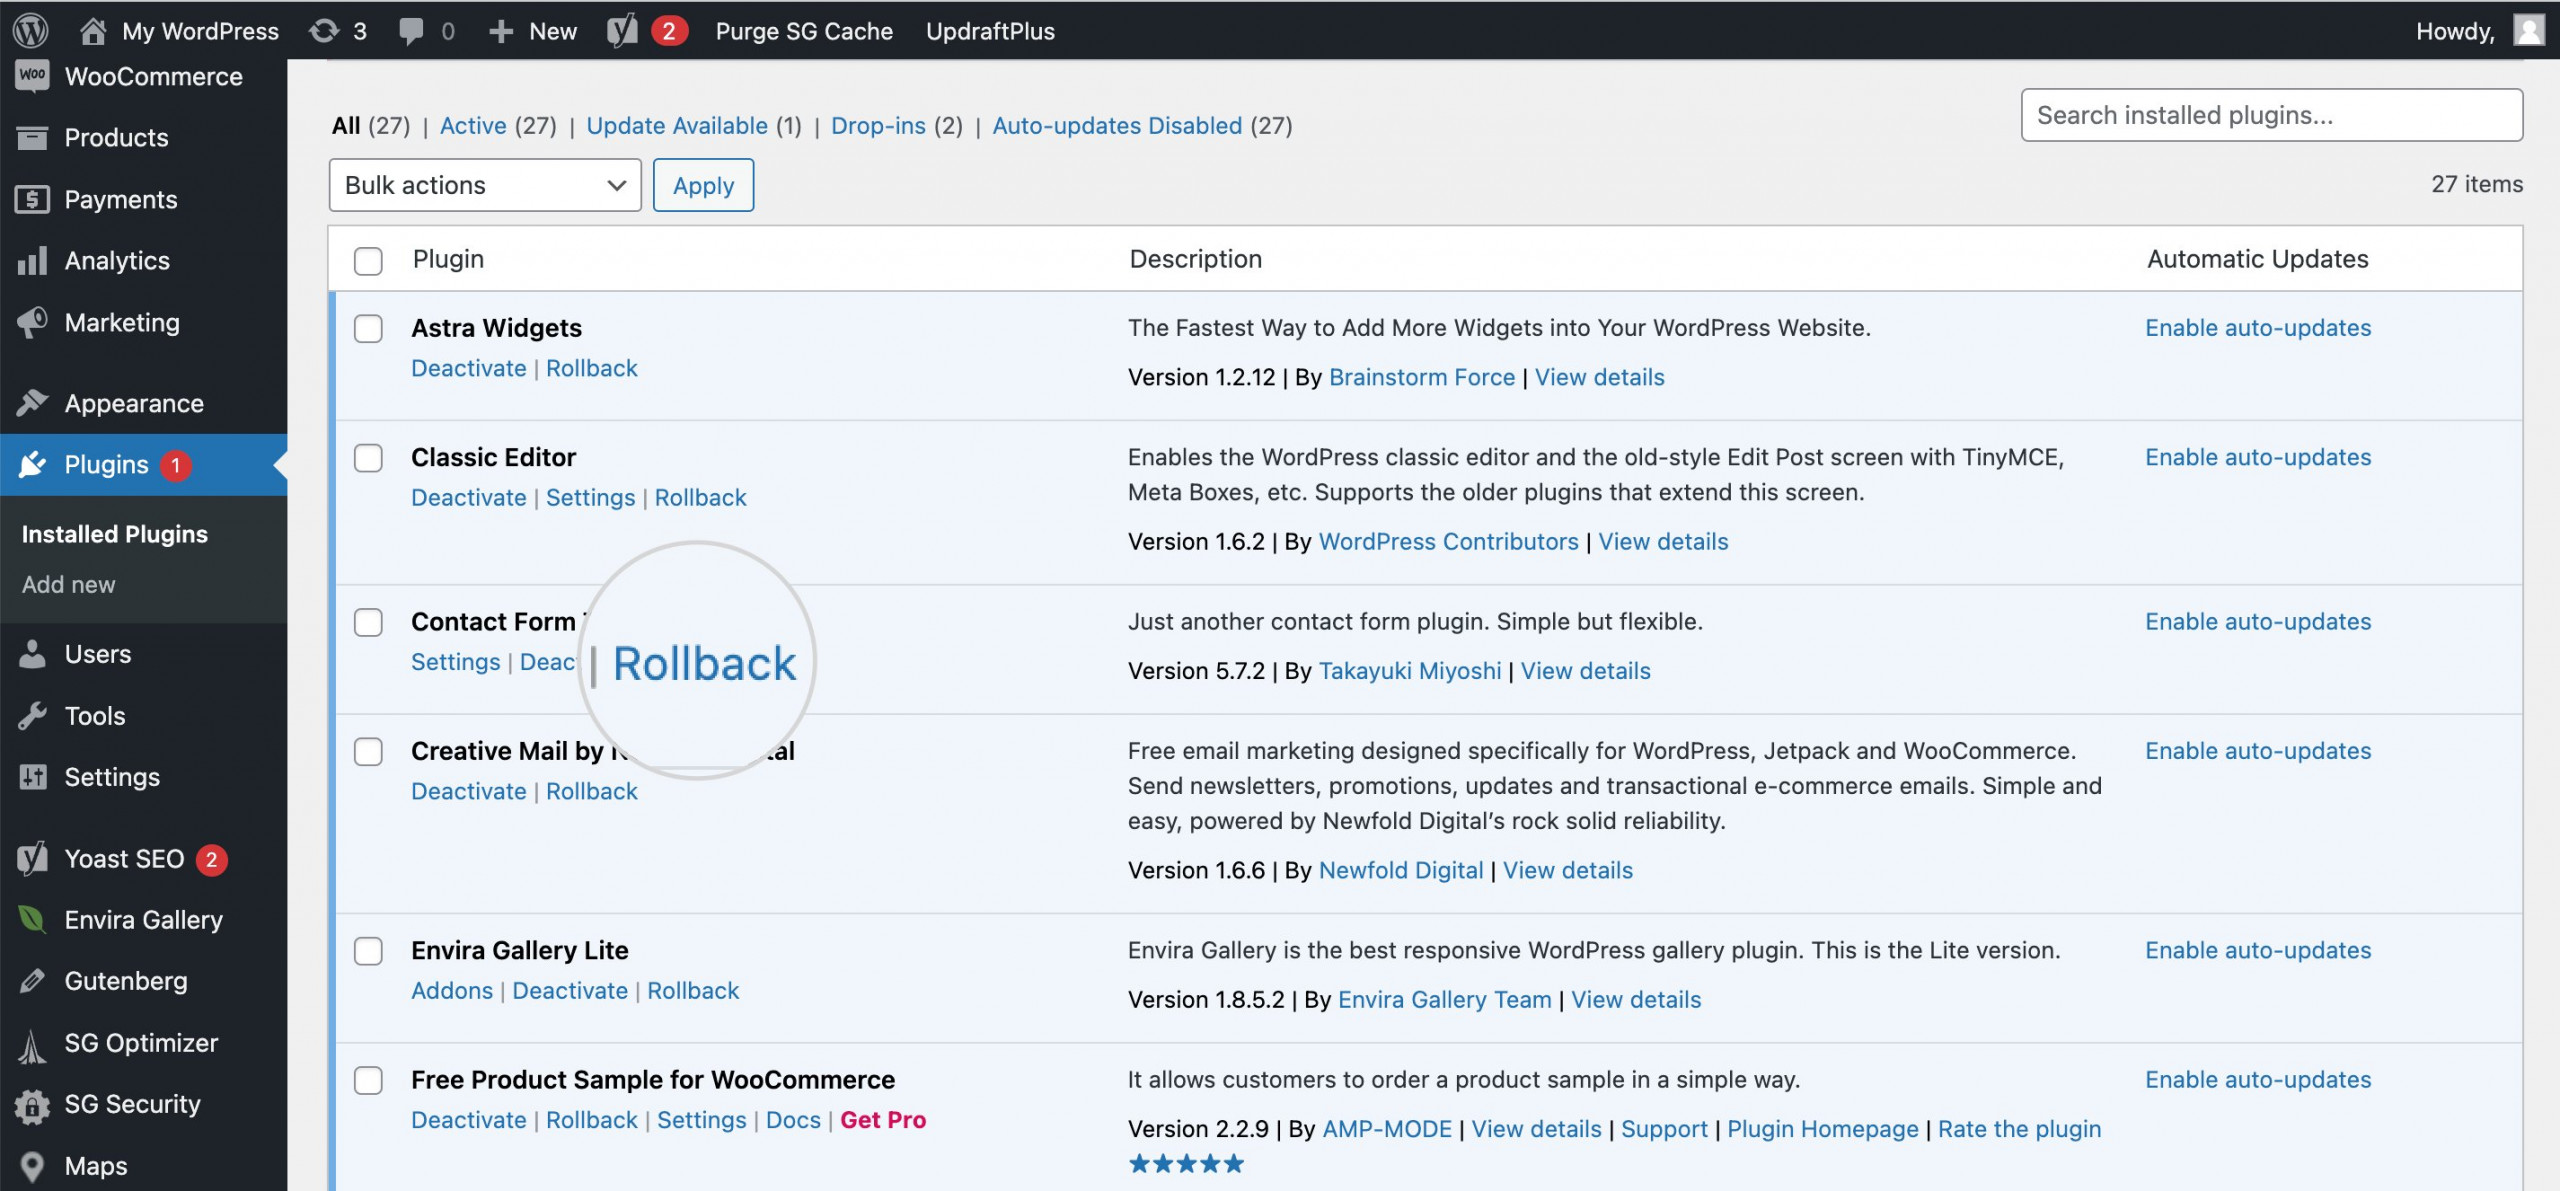Check the Astra Widgets checkbox
2560x1191 pixels.
[368, 329]
